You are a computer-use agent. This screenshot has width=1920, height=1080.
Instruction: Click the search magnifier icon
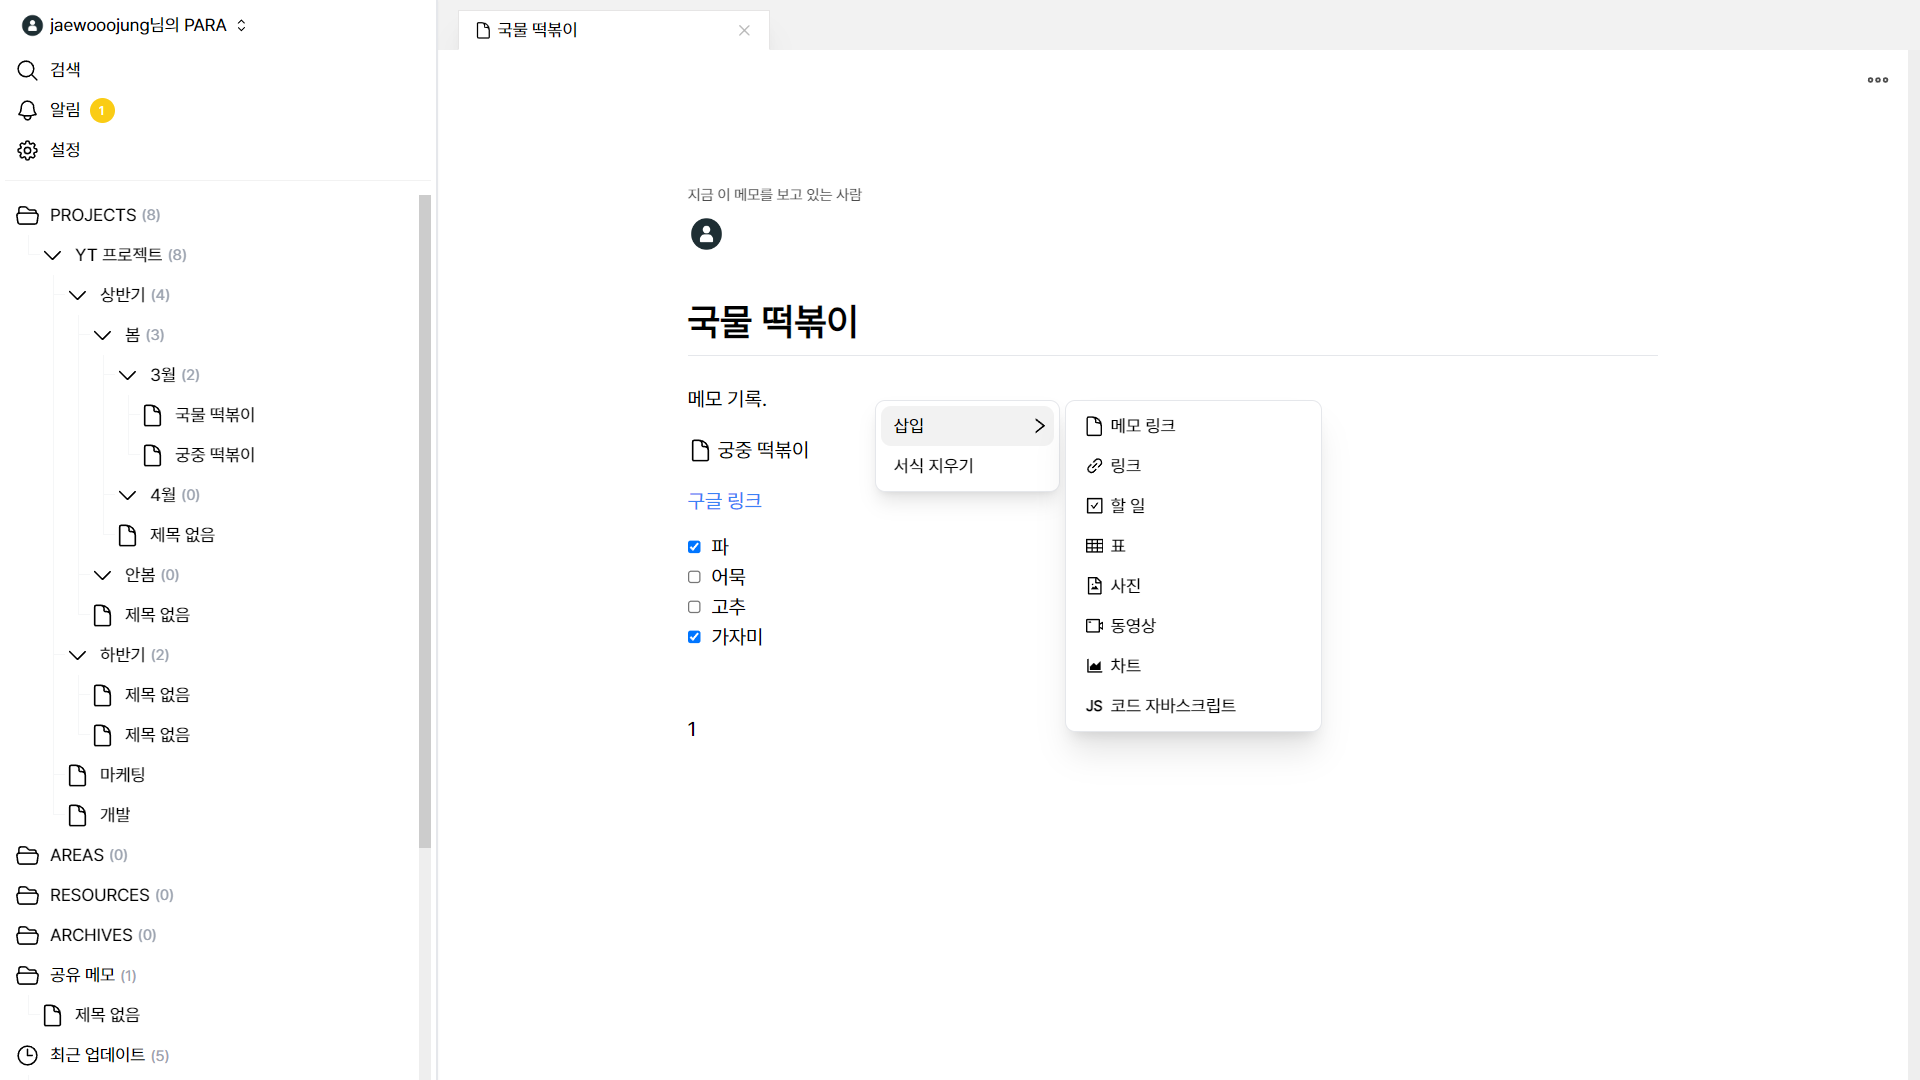pyautogui.click(x=27, y=70)
